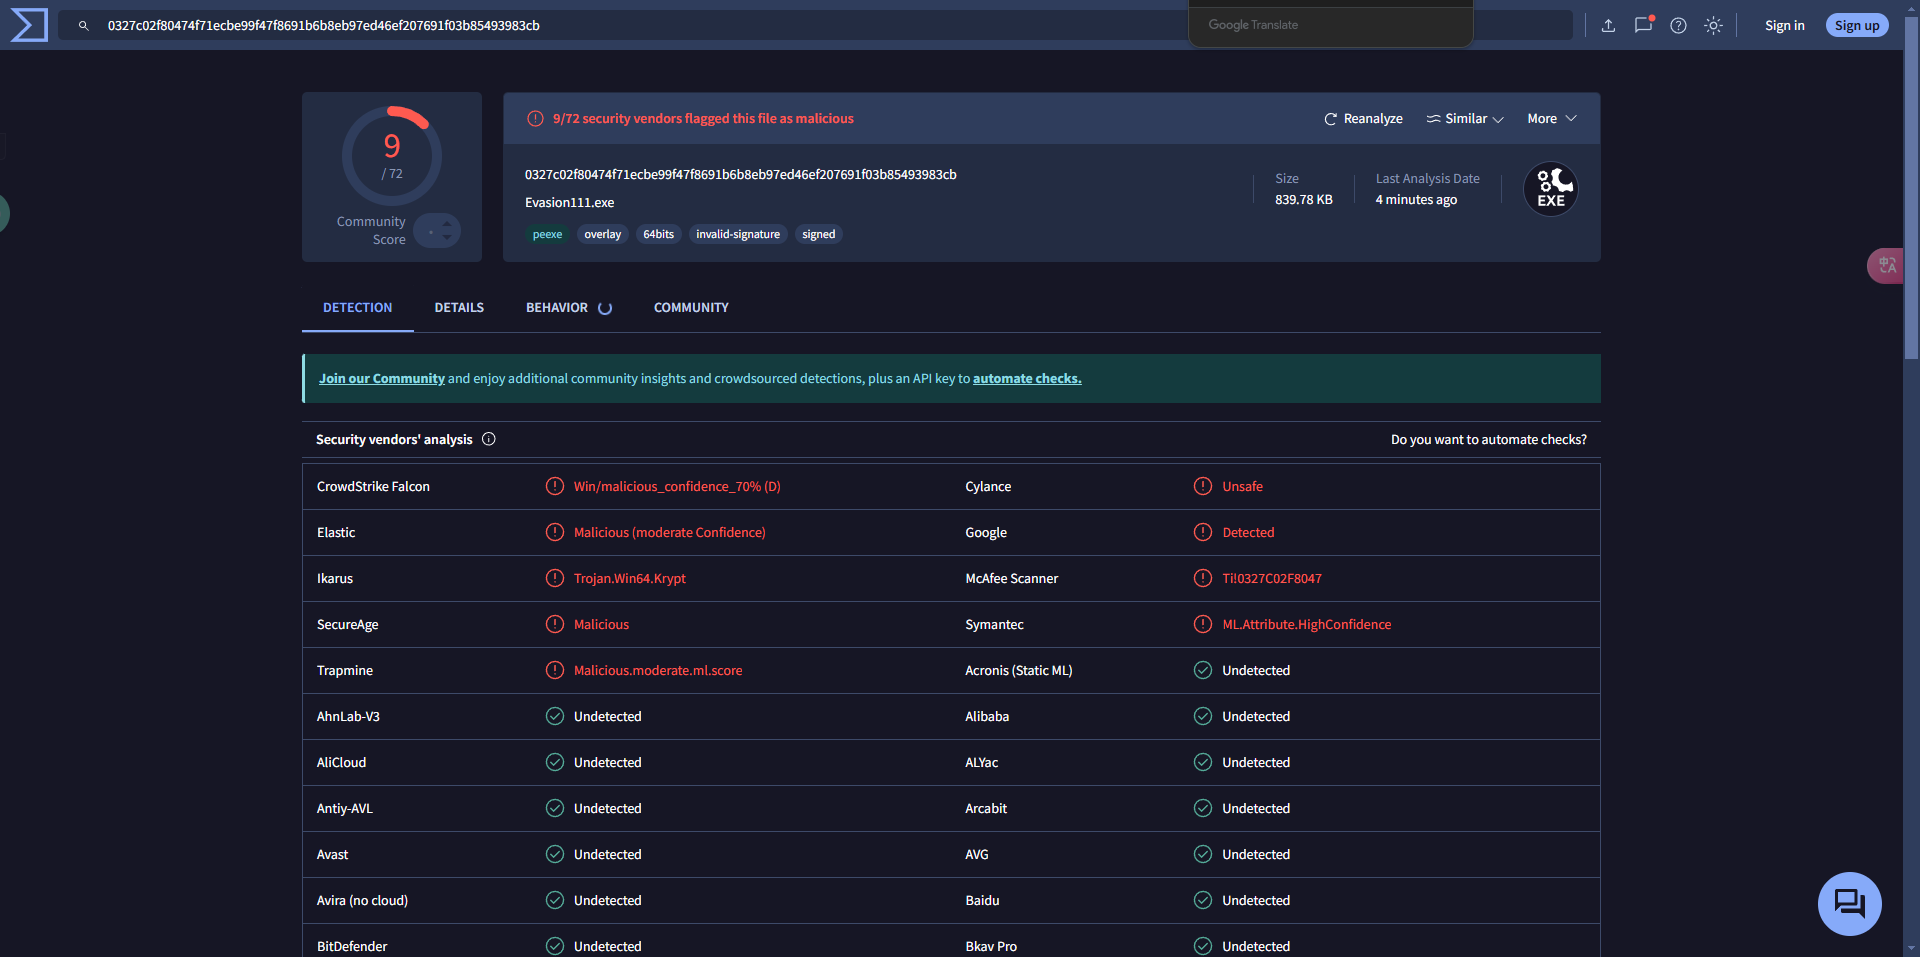Switch to the DETECTION tab

tap(357, 307)
